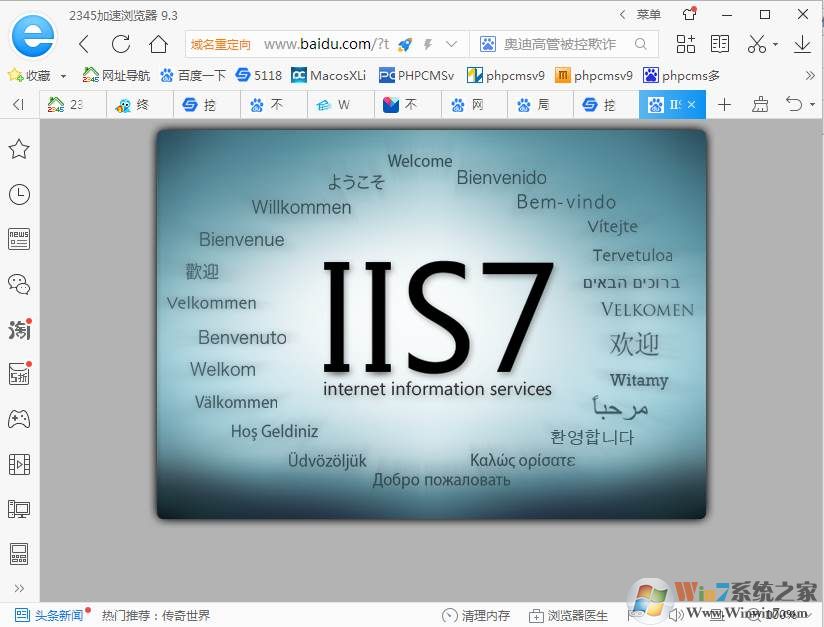
Task: Open the 5118 bookmark
Action: click(259, 76)
